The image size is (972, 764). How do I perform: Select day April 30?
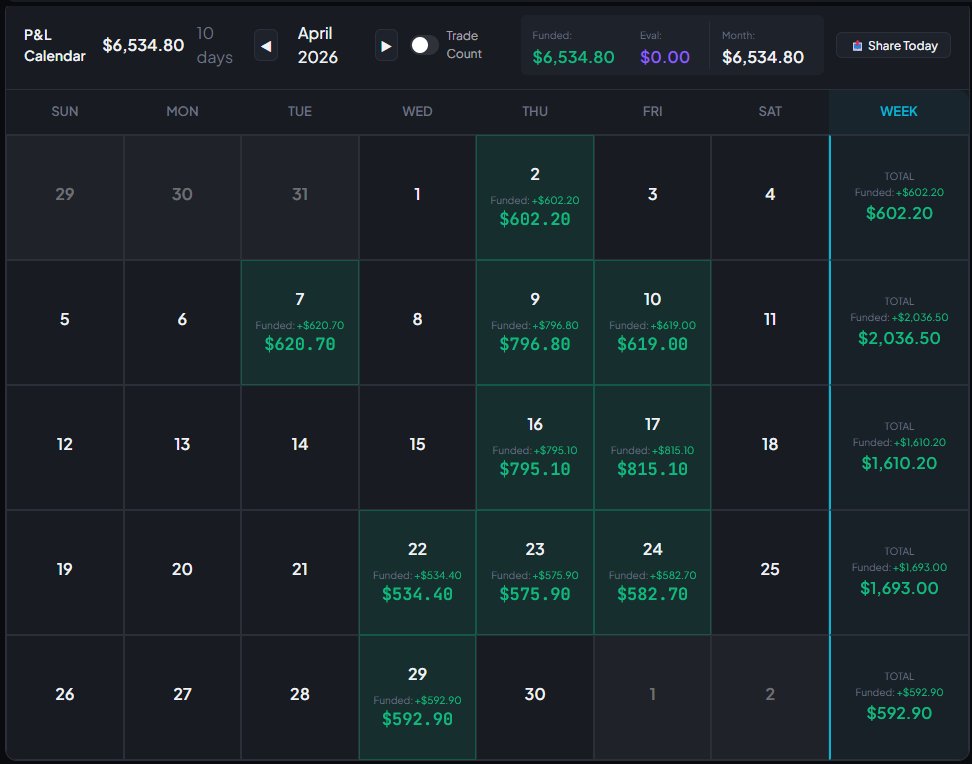coord(535,698)
